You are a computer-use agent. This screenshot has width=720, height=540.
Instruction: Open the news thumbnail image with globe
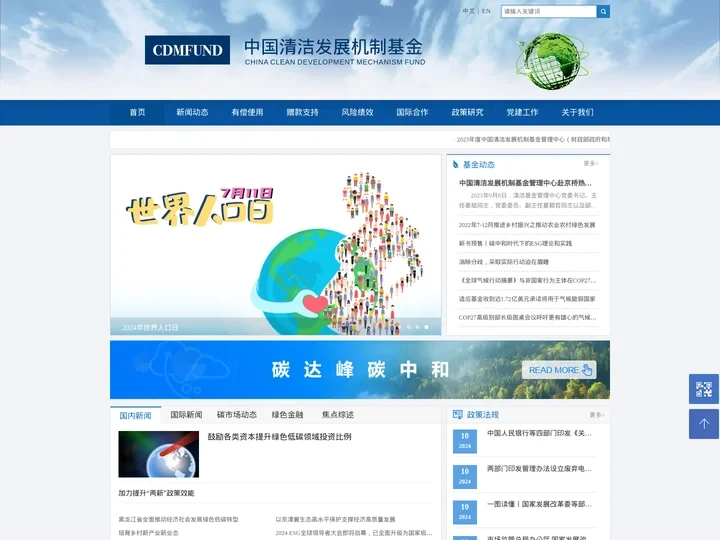pyautogui.click(x=158, y=454)
